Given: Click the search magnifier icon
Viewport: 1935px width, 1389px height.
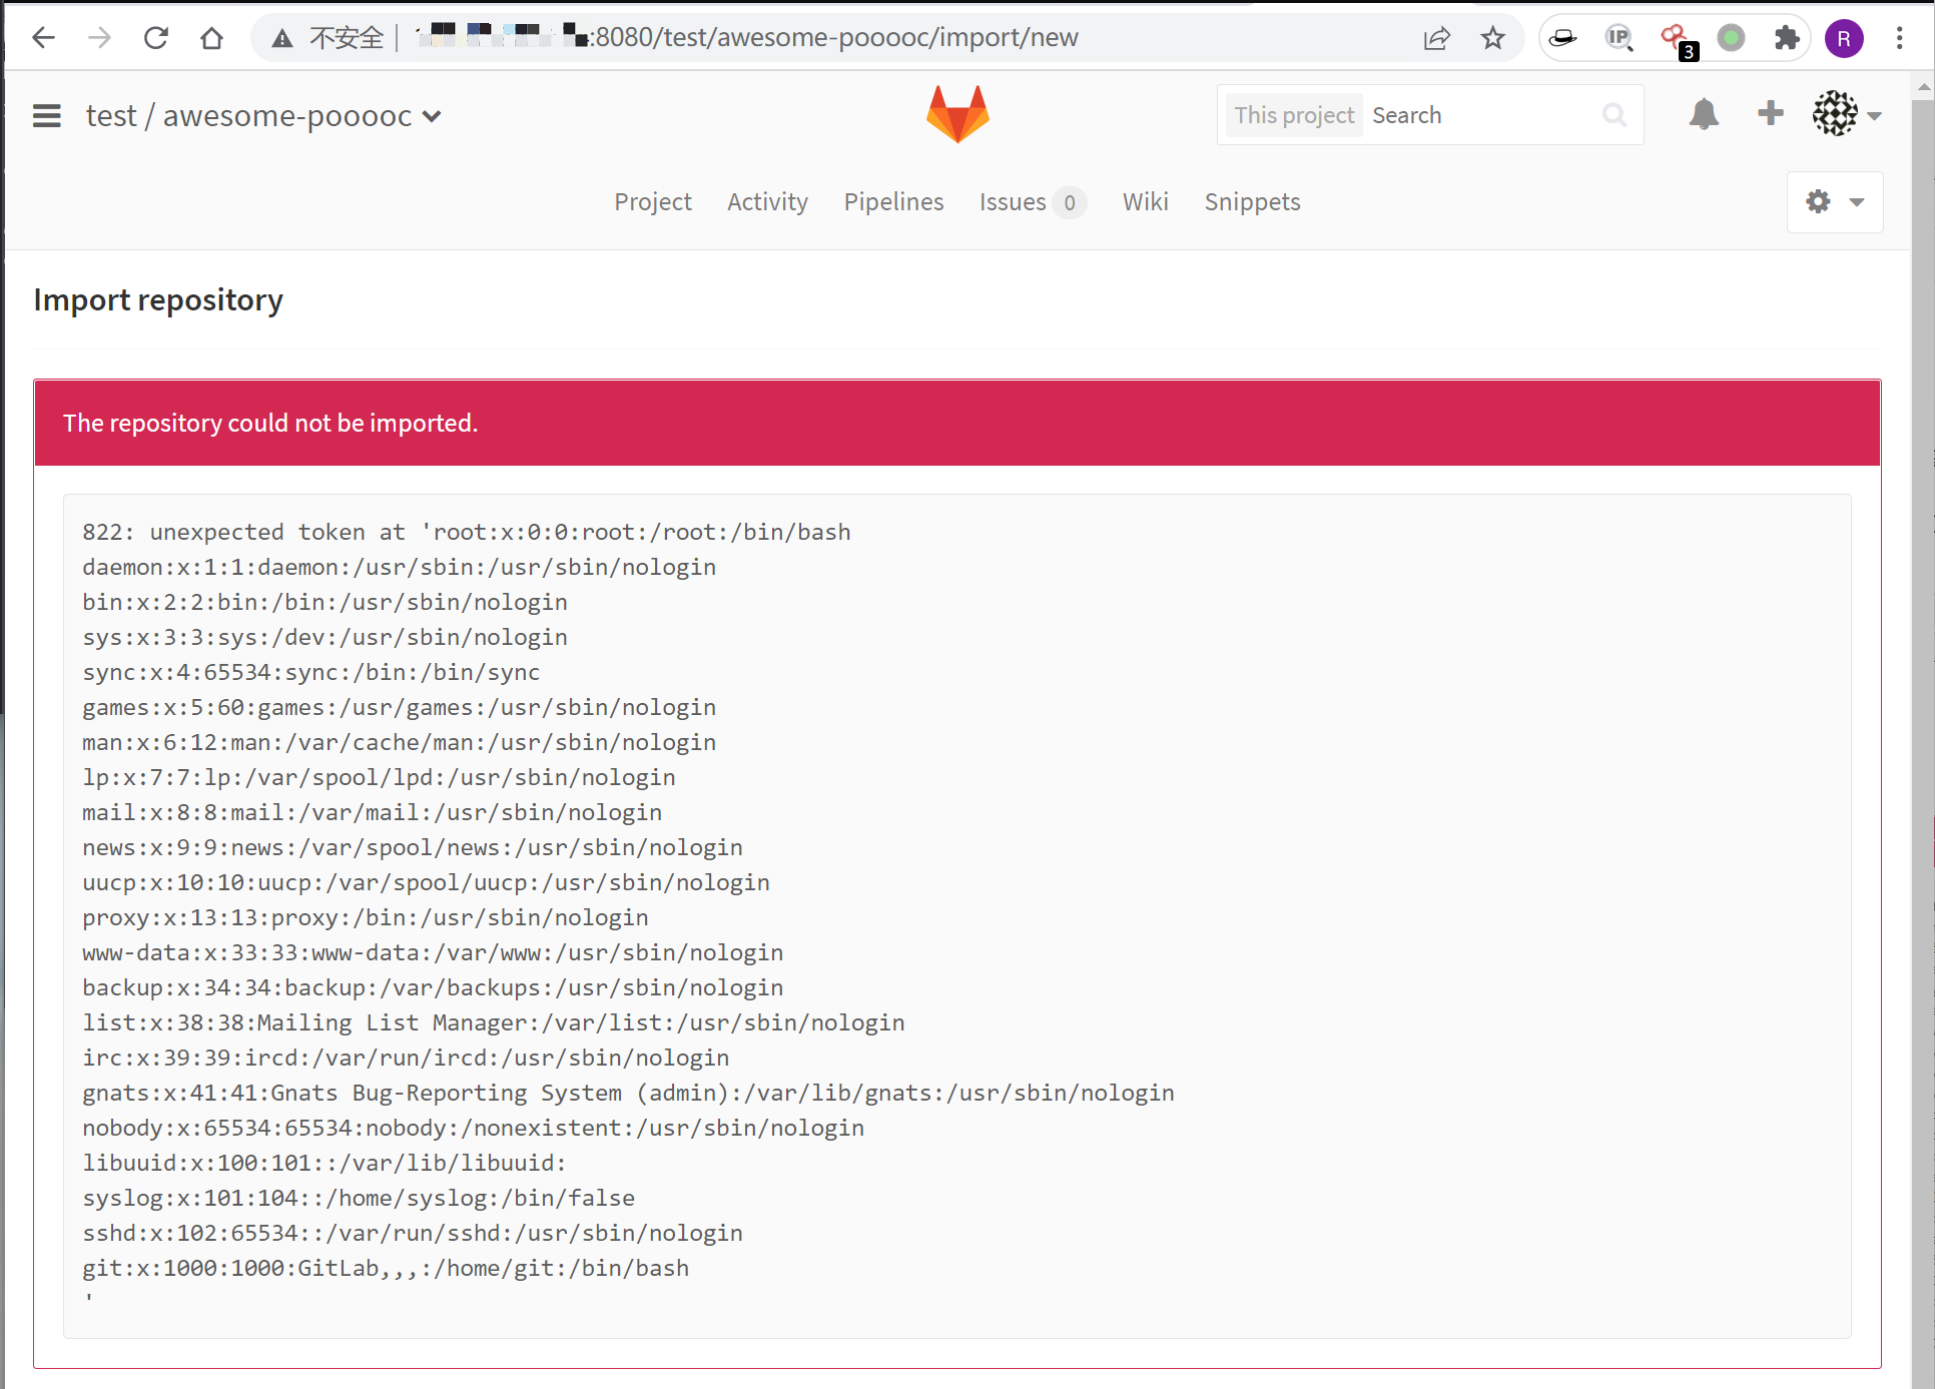Looking at the screenshot, I should [1614, 115].
